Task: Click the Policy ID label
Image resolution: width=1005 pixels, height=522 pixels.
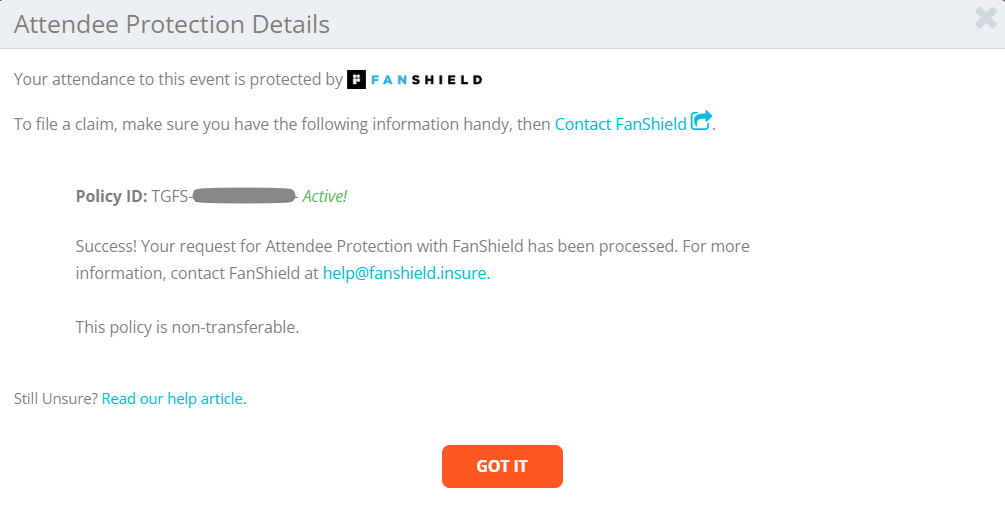Action: tap(112, 196)
